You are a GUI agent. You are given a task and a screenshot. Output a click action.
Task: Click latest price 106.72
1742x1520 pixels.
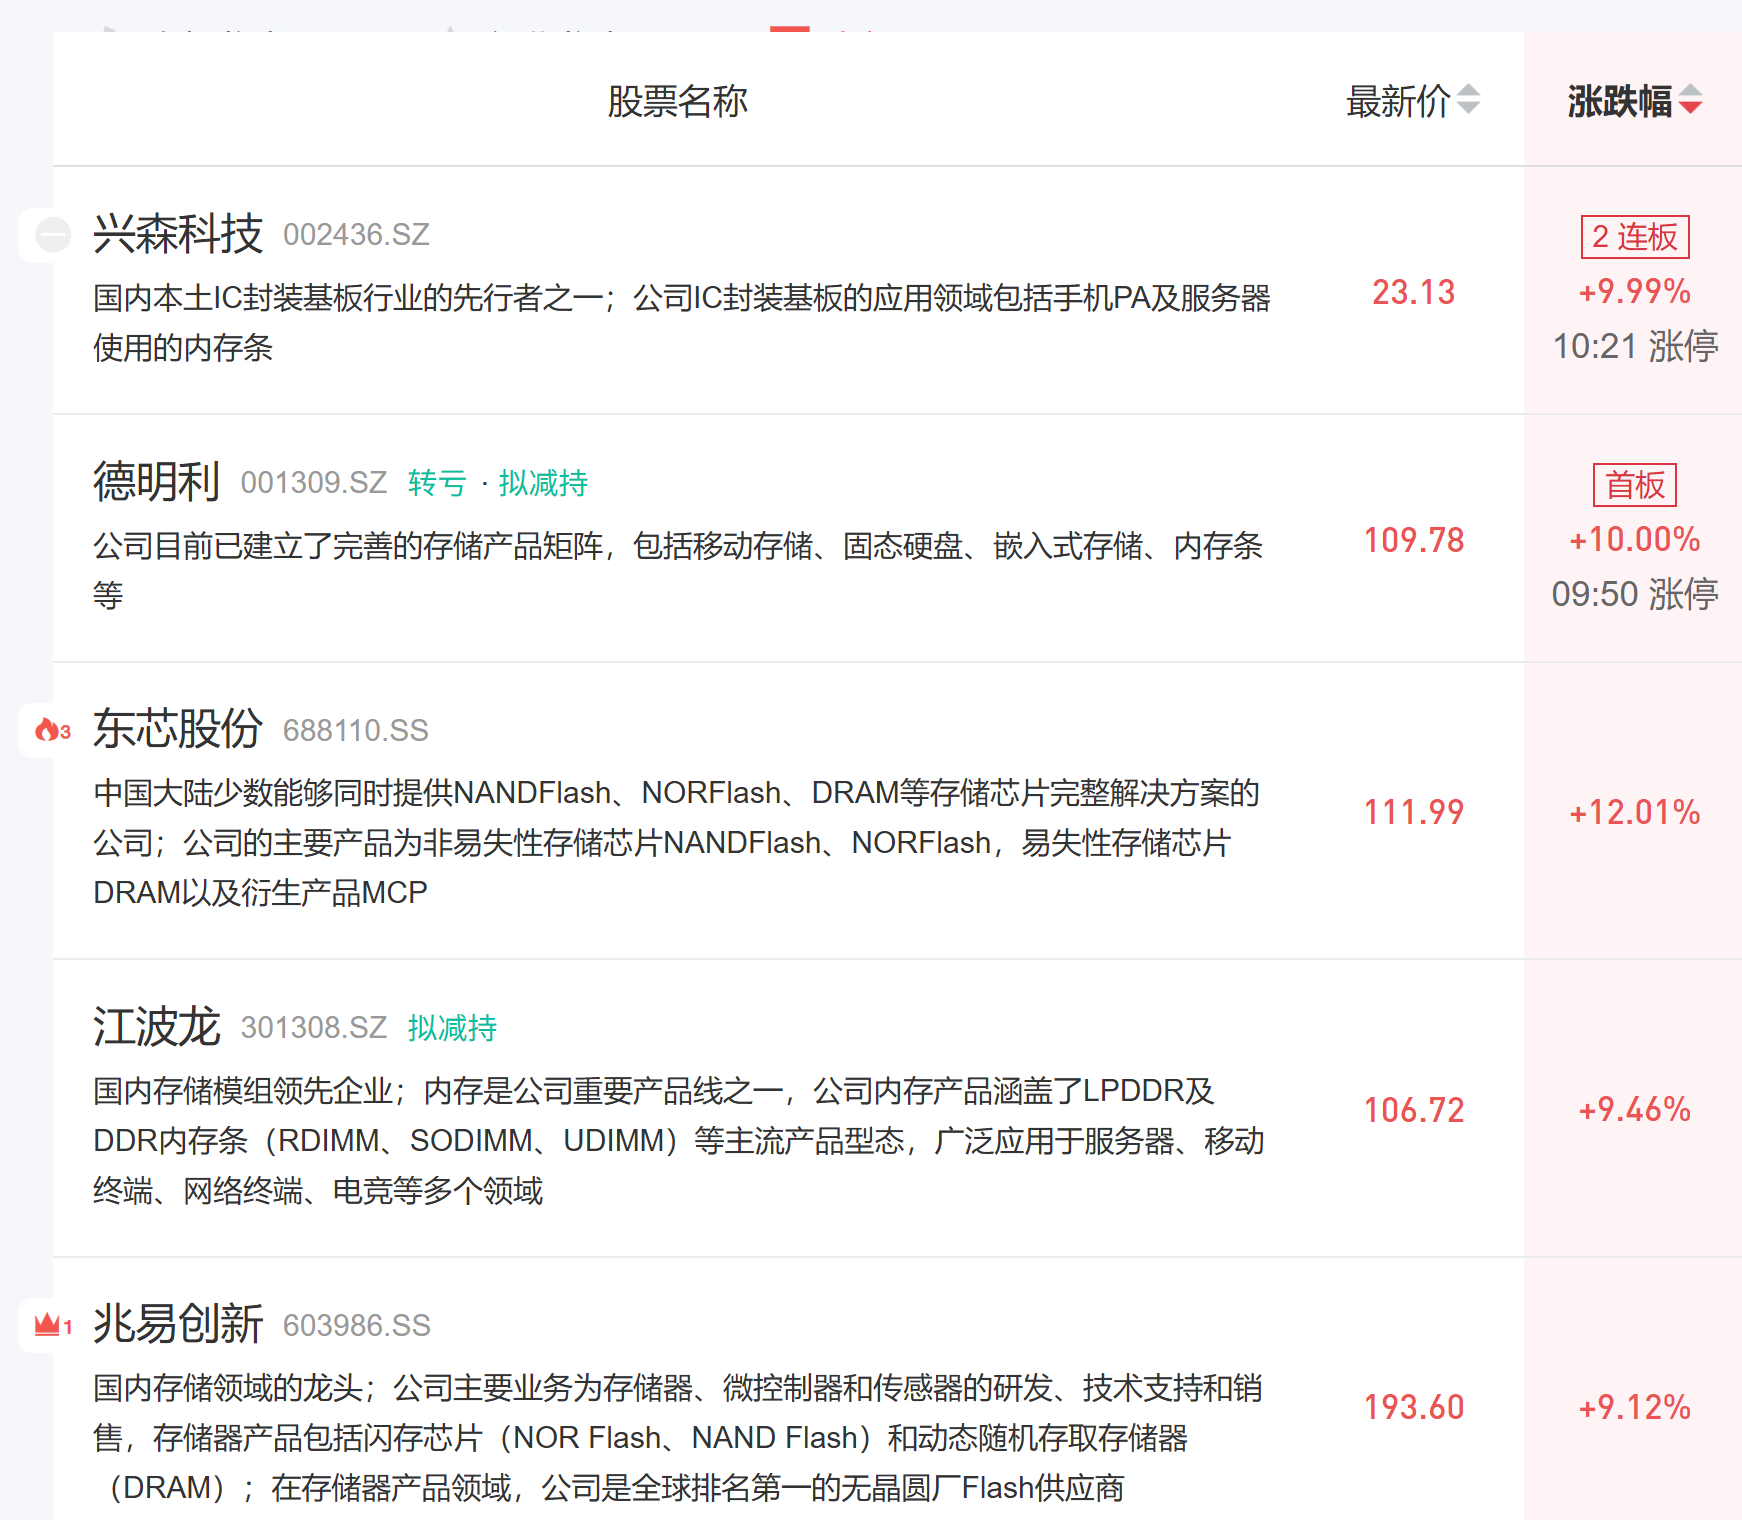click(1414, 1110)
